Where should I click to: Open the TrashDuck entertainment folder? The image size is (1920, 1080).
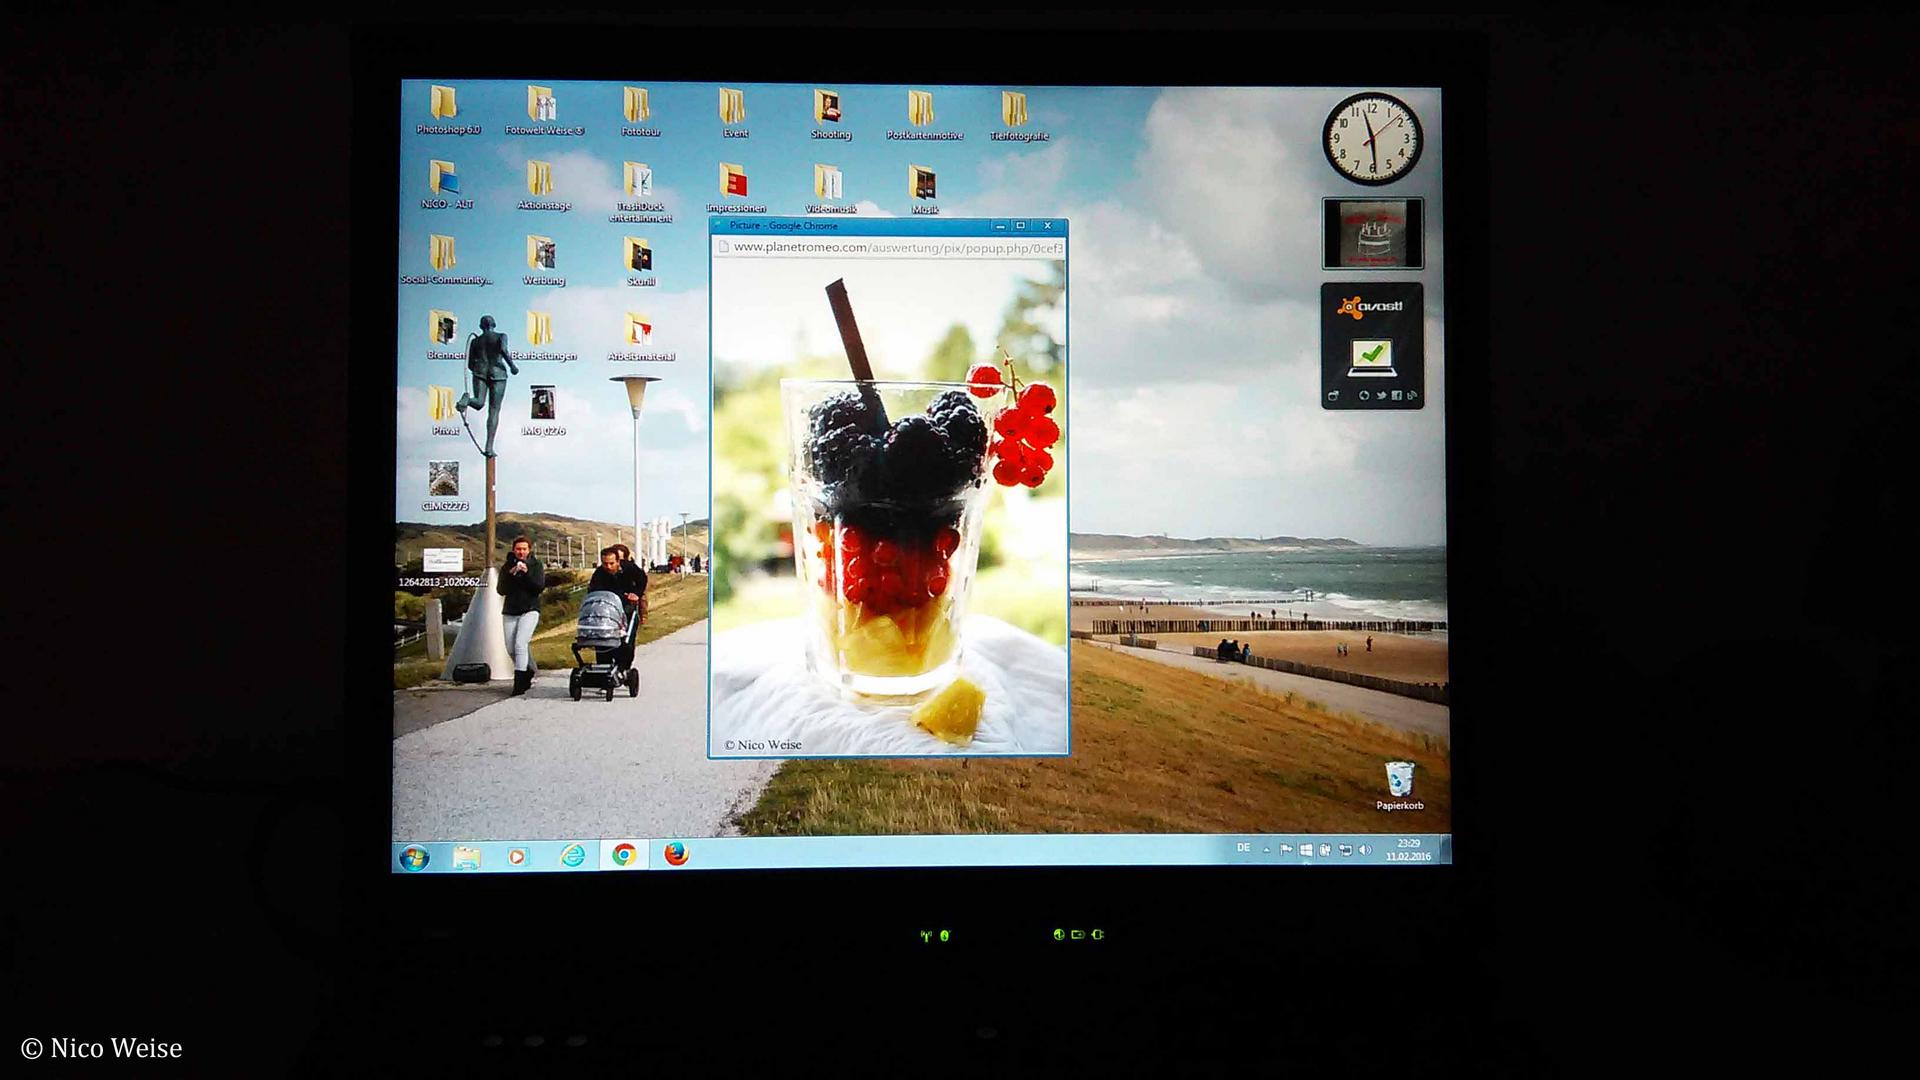pos(639,192)
